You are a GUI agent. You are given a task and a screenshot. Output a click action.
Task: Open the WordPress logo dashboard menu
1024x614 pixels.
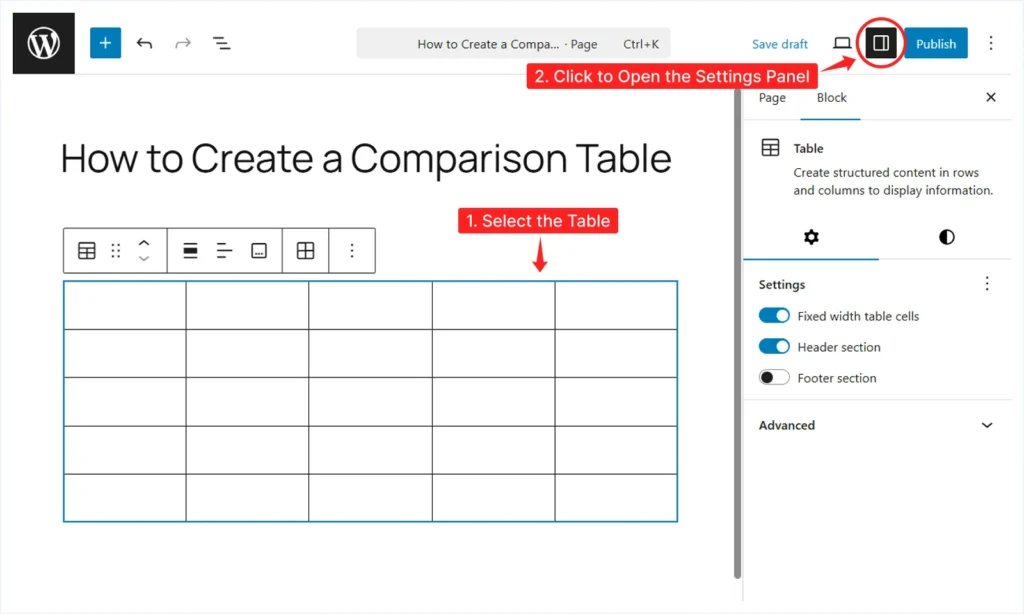pos(44,43)
